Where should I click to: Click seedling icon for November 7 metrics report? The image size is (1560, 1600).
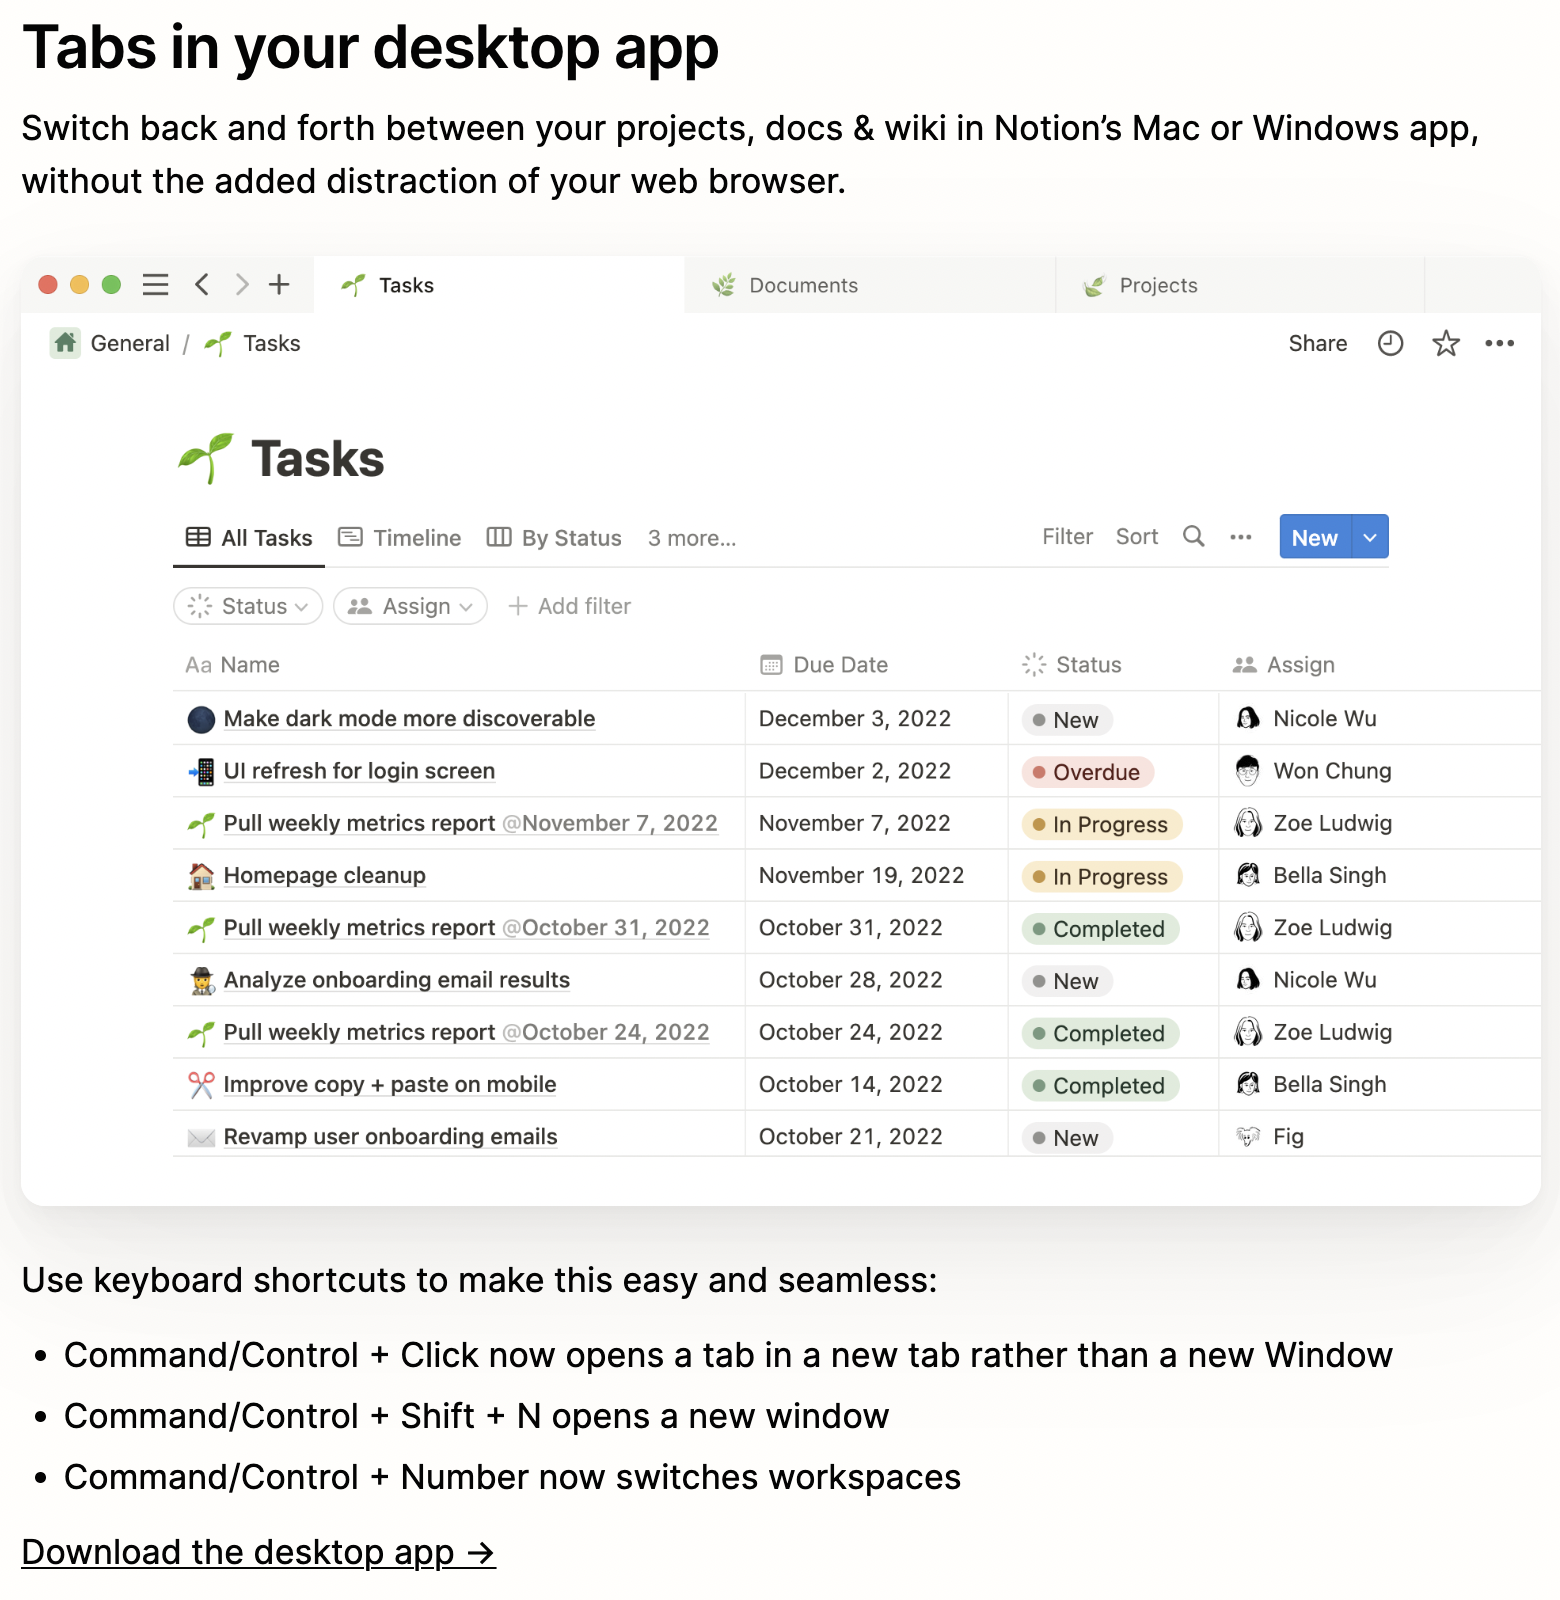(201, 824)
